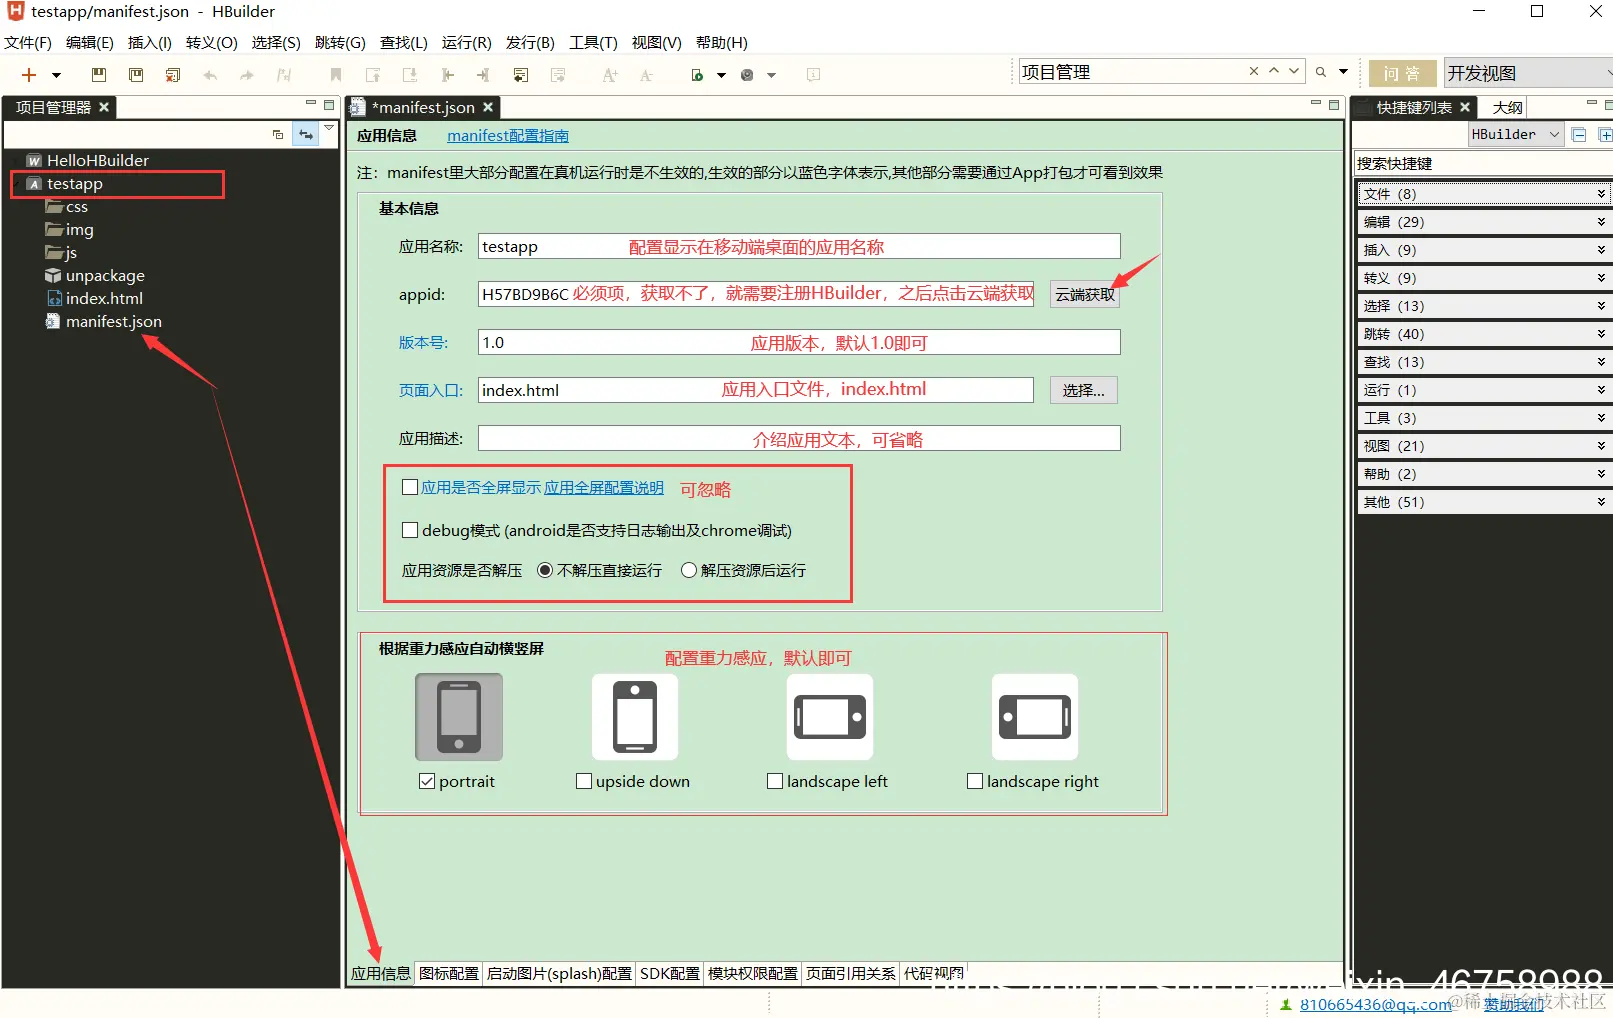1613x1018 pixels.
Task: Check the 应用是否全屏显示 checkbox
Action: [409, 487]
